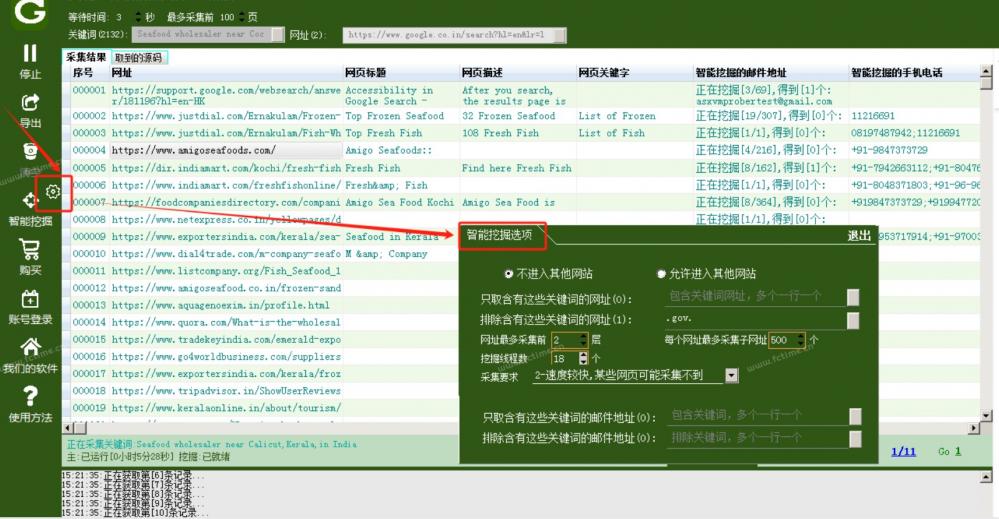Click the 账号登录 account login icon

coord(30,299)
